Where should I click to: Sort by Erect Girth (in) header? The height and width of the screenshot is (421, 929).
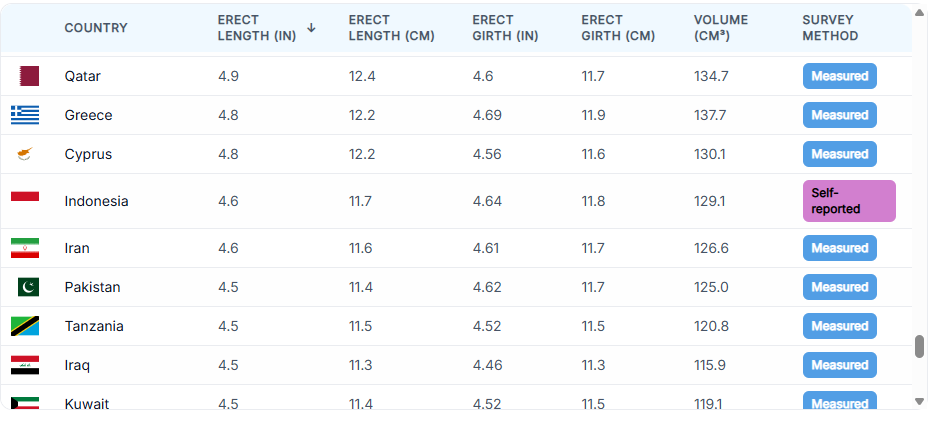[506, 28]
